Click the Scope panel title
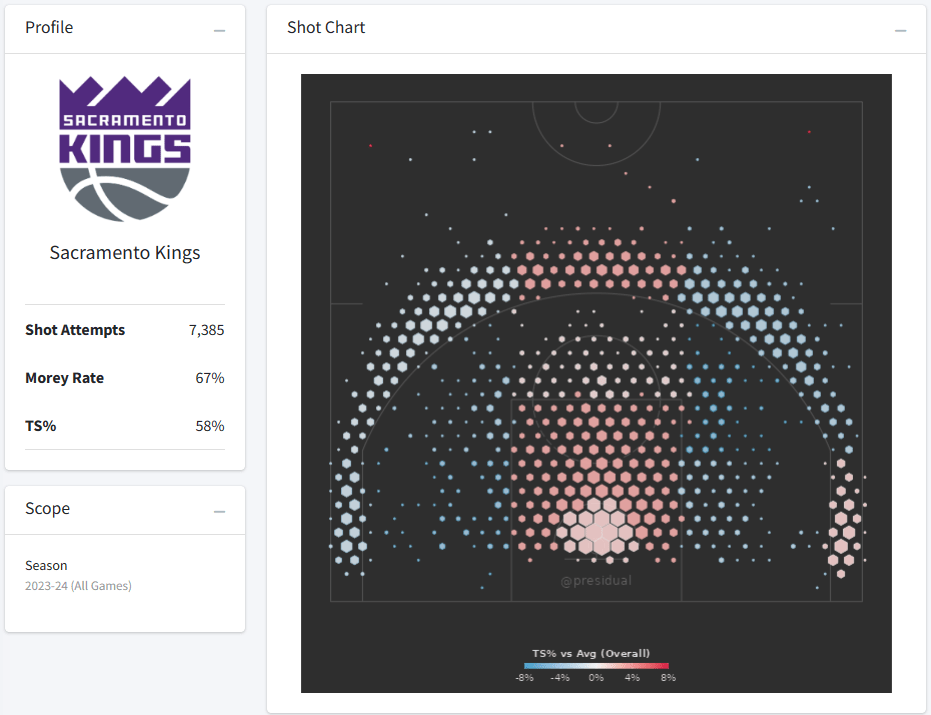The height and width of the screenshot is (715, 931). (47, 509)
